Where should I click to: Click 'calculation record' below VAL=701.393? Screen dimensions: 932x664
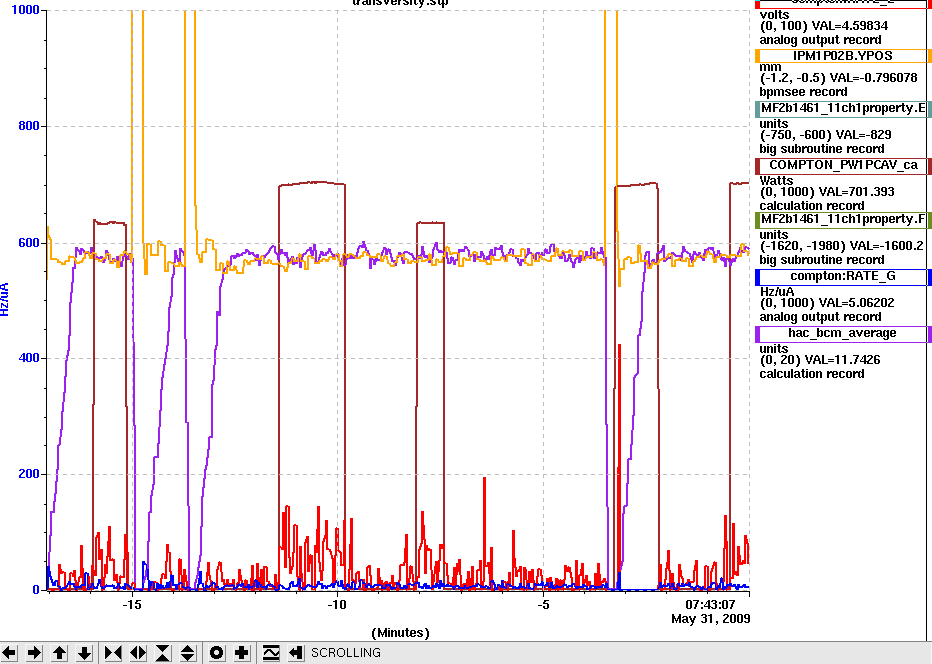[x=812, y=206]
